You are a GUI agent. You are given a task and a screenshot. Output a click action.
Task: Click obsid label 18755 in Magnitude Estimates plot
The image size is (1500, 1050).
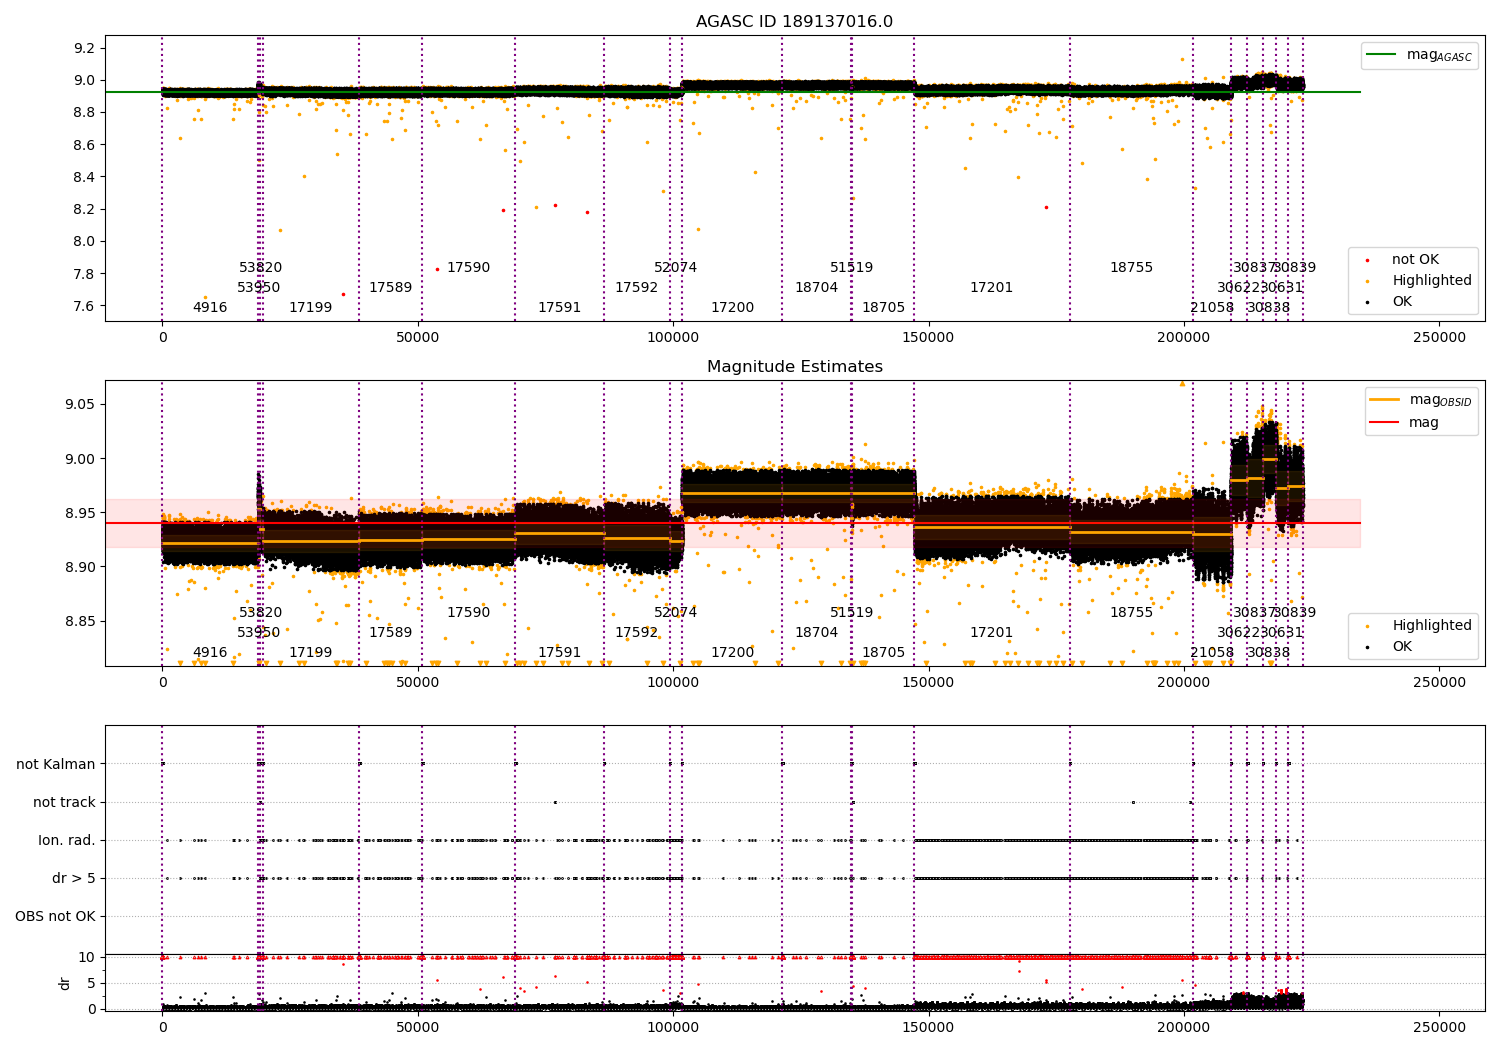(x=1132, y=613)
